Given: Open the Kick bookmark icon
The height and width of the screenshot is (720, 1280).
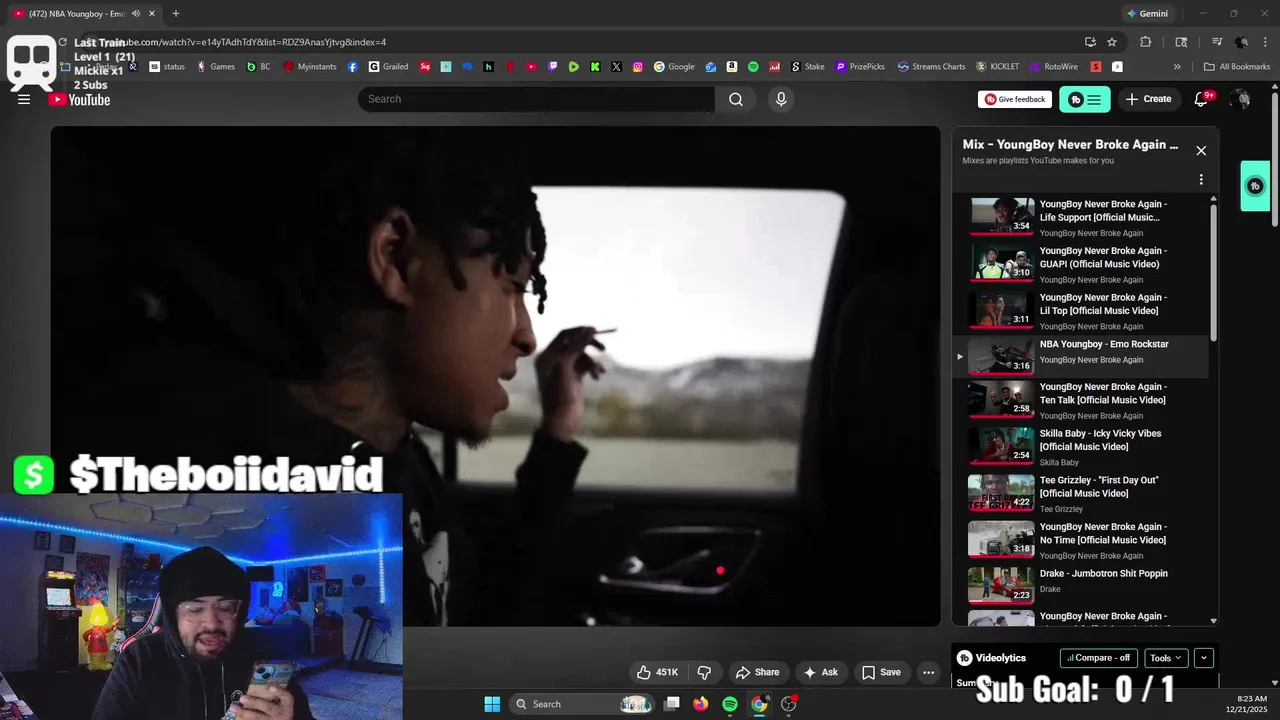Looking at the screenshot, I should (x=595, y=67).
